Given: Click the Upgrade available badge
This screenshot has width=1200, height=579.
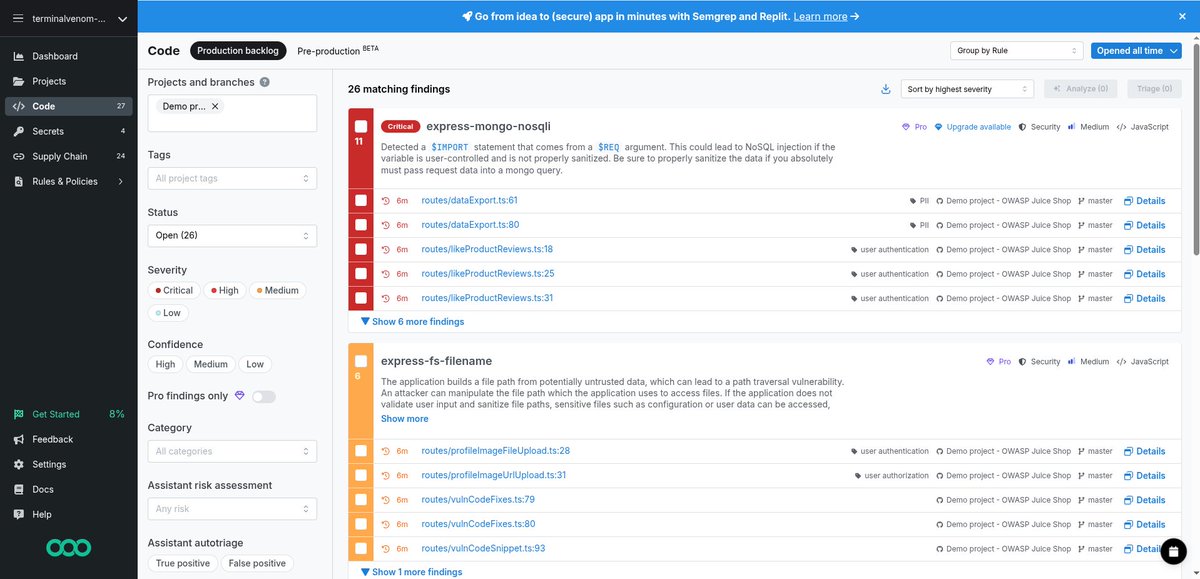Looking at the screenshot, I should coord(972,127).
